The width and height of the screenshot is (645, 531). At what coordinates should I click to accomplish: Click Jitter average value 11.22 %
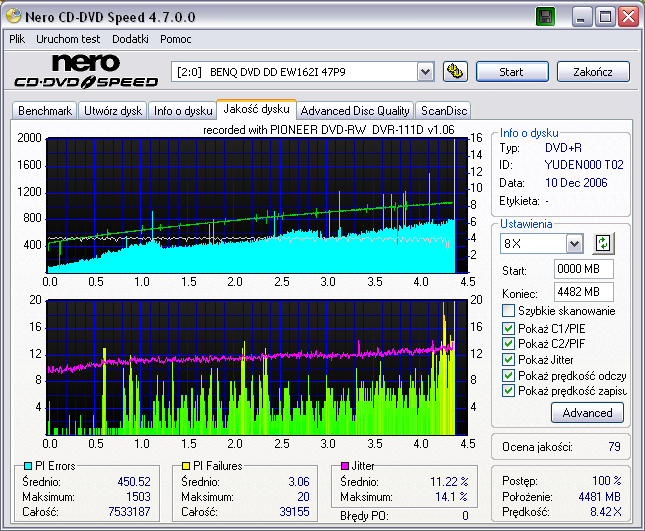(x=449, y=482)
